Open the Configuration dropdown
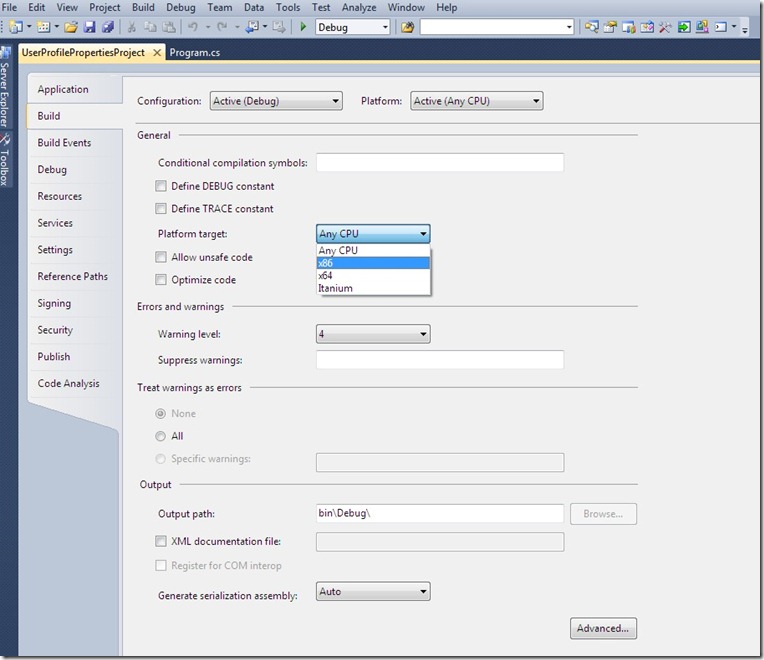764x660 pixels. click(x=276, y=101)
